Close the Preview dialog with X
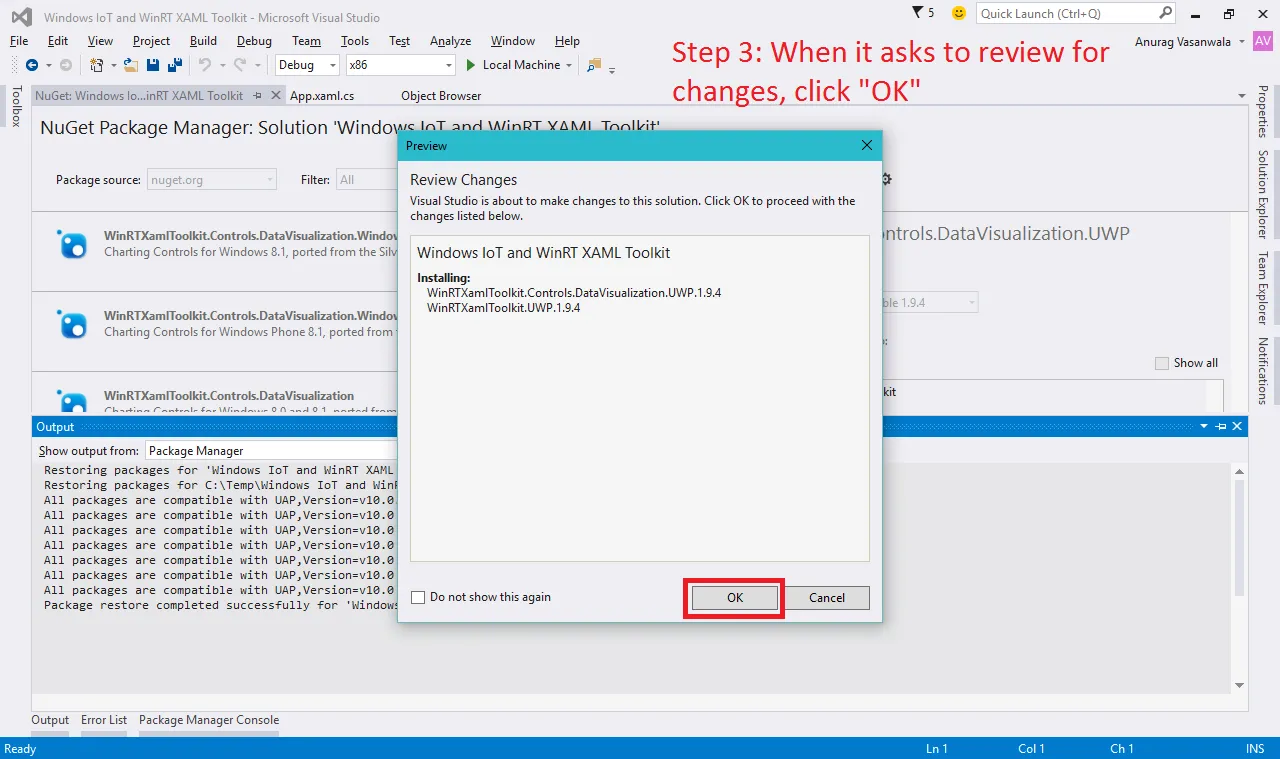The height and width of the screenshot is (759, 1280). coord(867,145)
